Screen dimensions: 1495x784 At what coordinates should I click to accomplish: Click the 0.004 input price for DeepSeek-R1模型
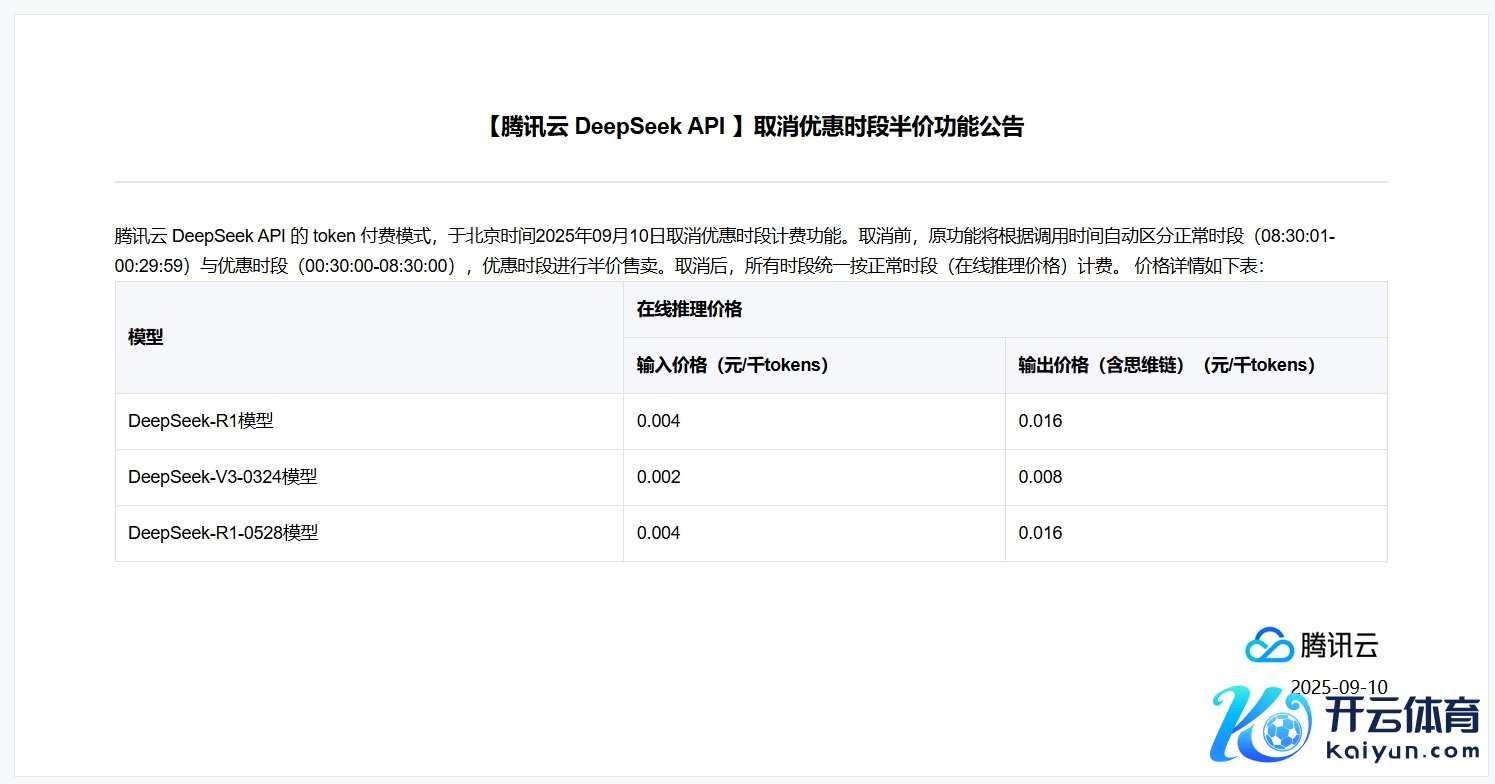click(x=658, y=421)
